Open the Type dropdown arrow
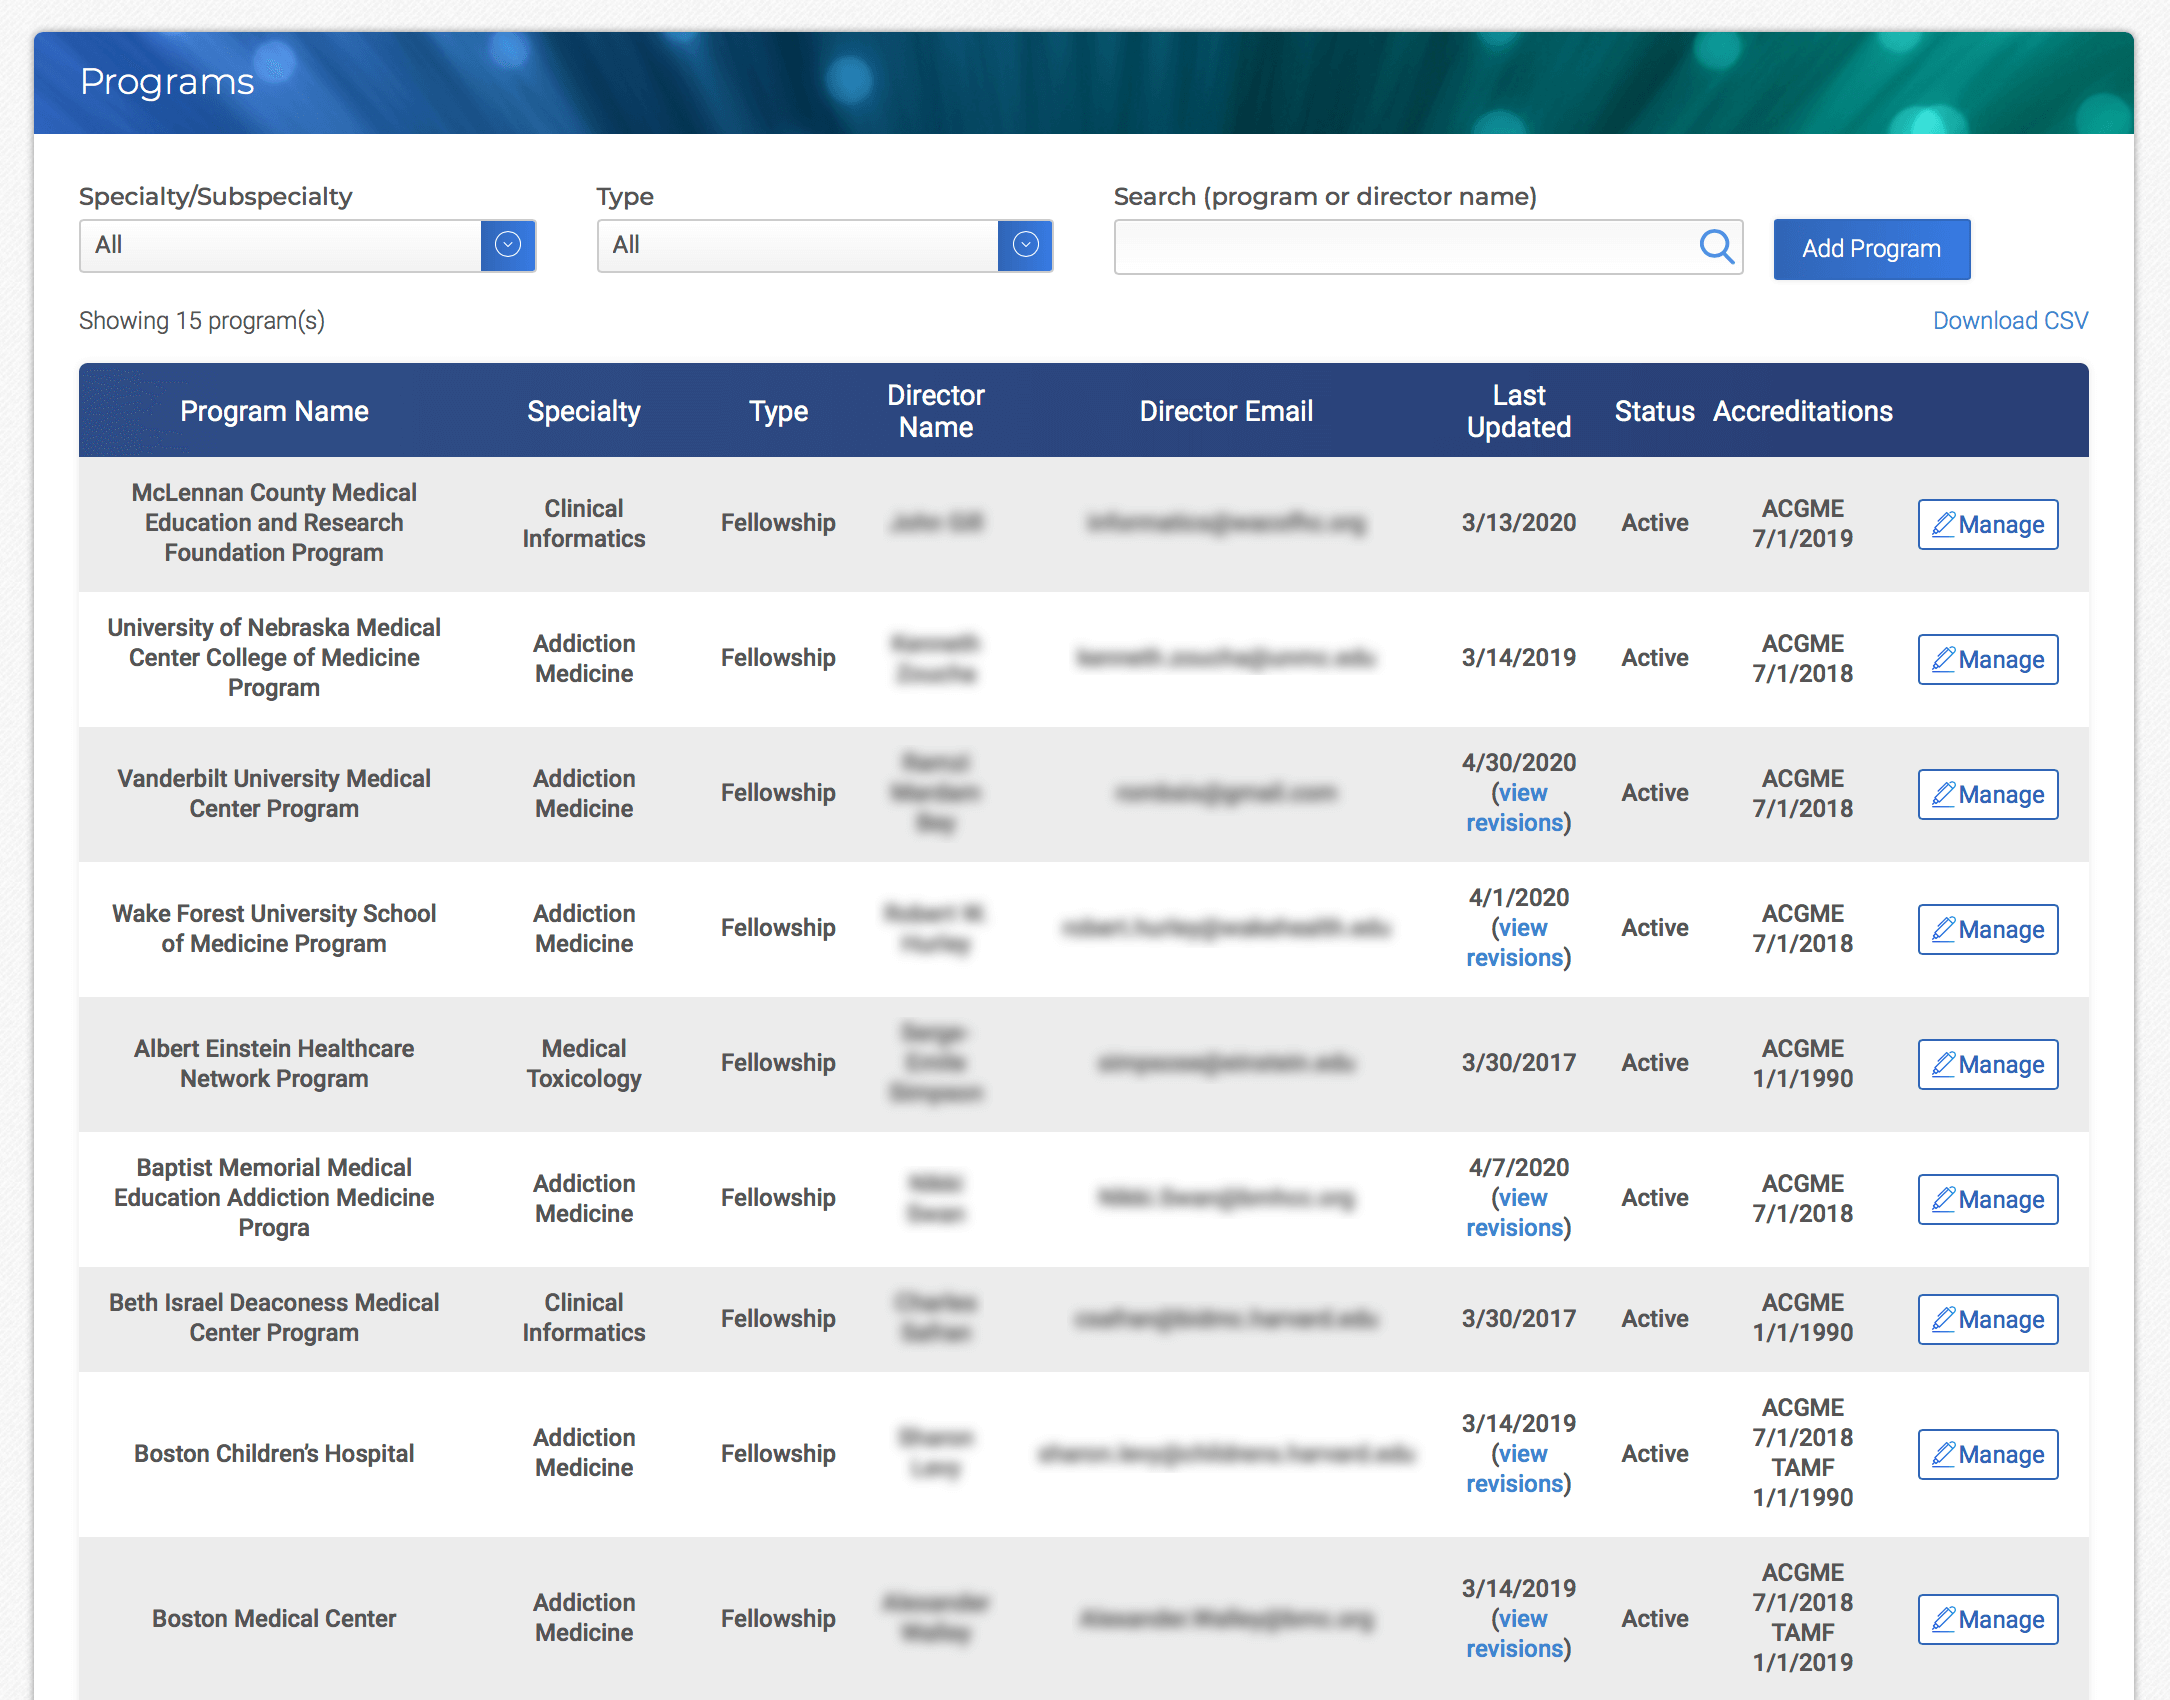 [1025, 245]
